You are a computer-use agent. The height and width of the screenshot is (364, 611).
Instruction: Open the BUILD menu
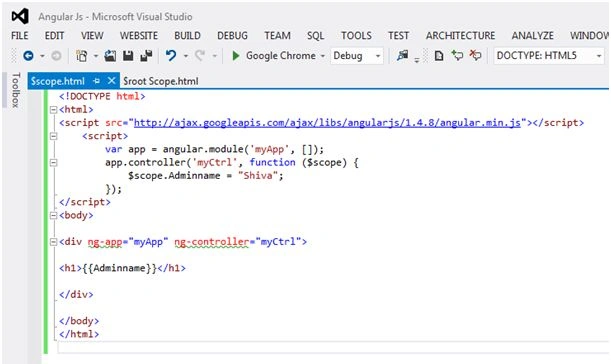187,35
